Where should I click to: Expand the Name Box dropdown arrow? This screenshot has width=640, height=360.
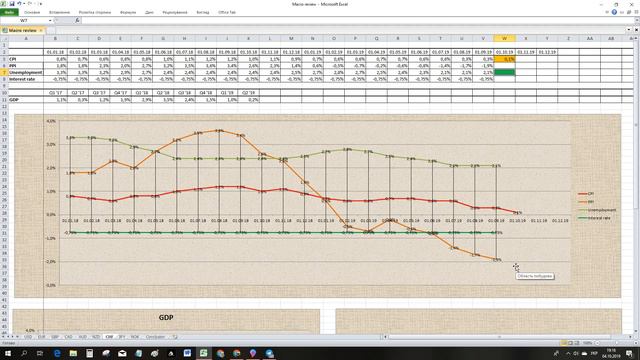[x=51, y=20]
